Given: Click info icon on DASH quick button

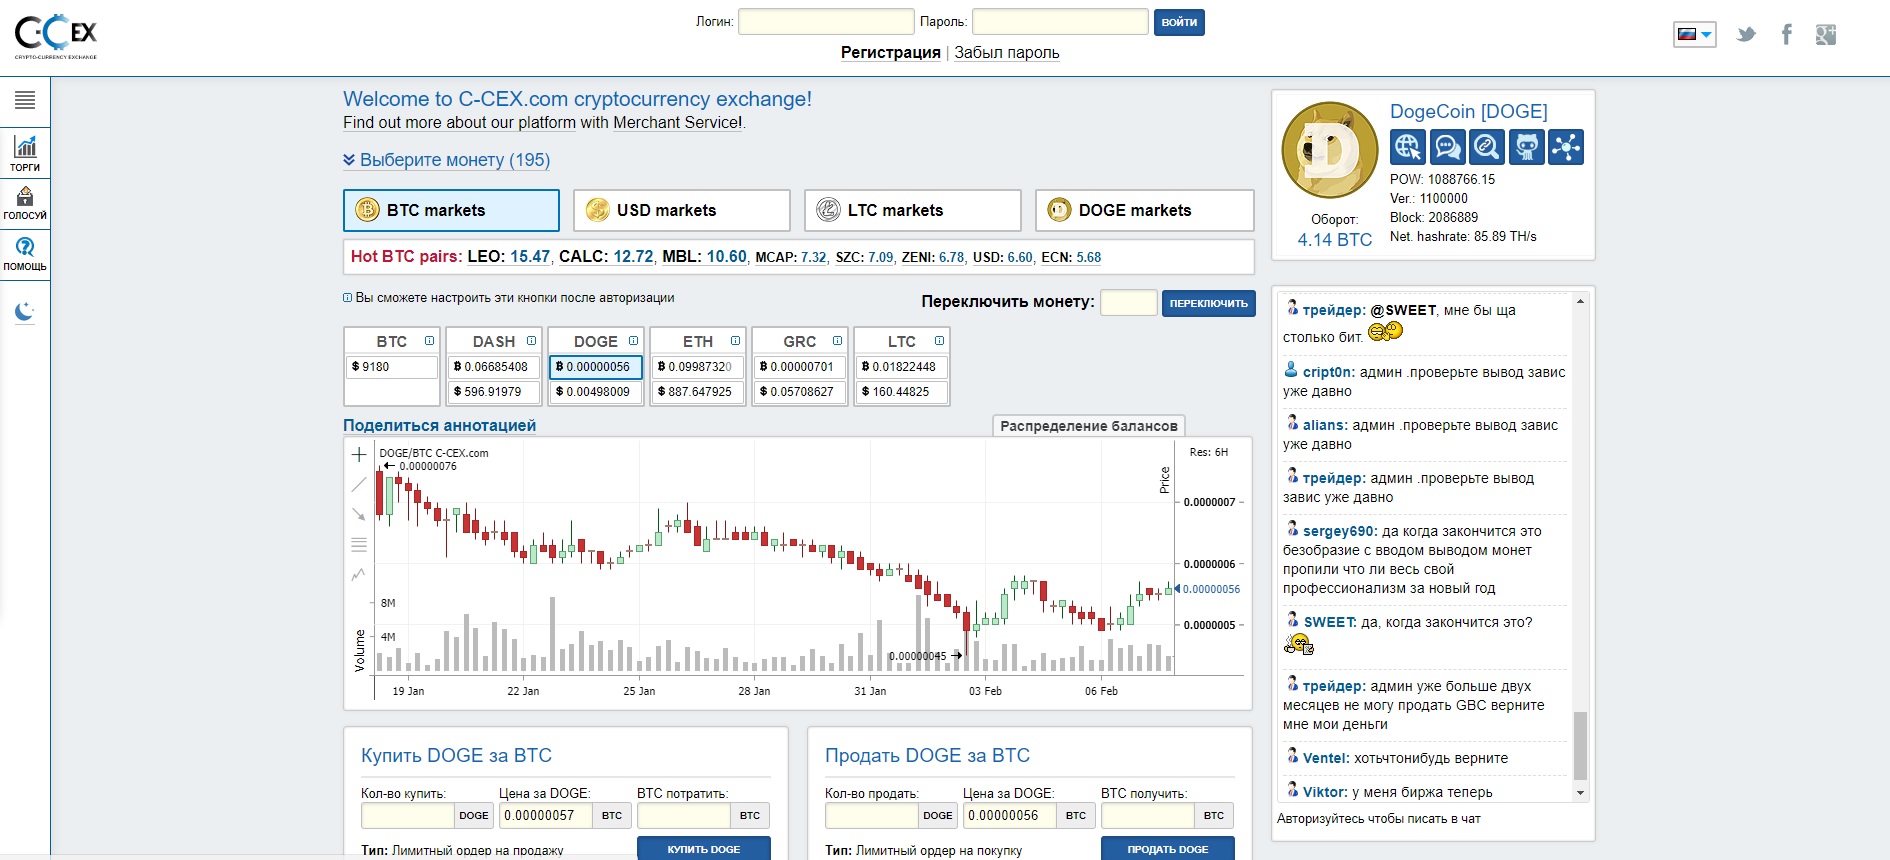Looking at the screenshot, I should (x=531, y=341).
